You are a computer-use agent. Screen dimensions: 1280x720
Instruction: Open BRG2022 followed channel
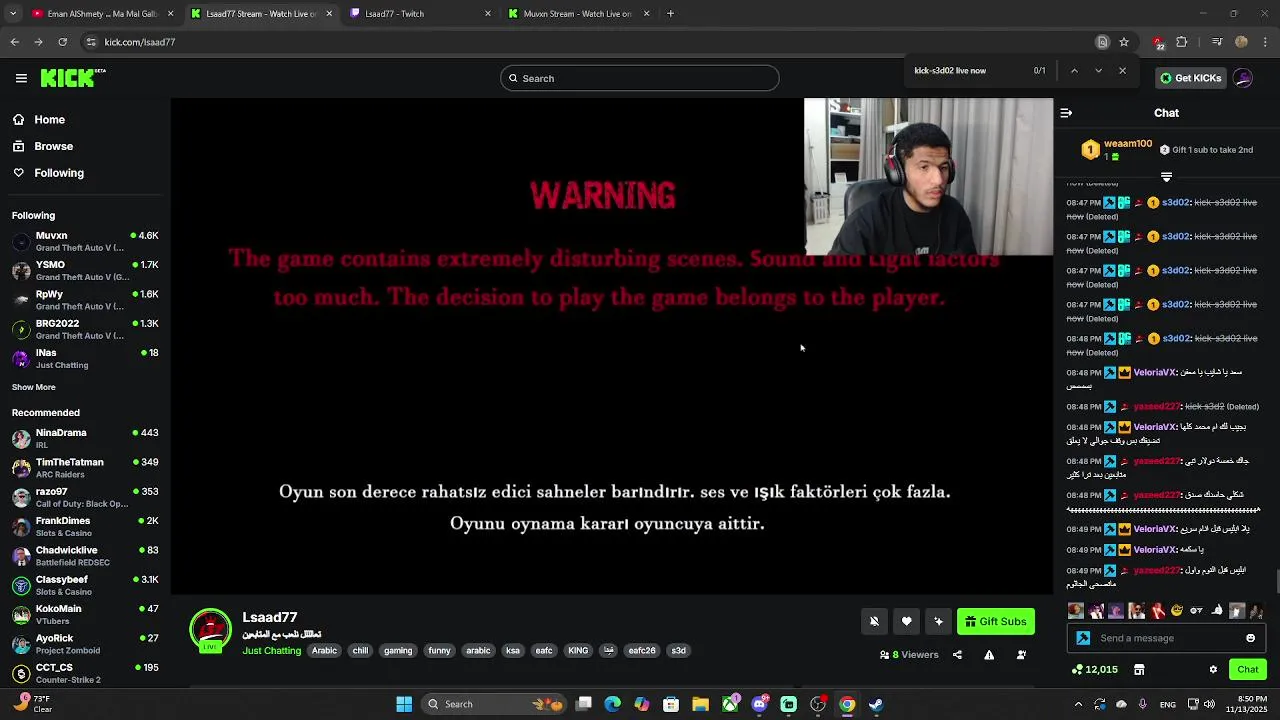85,329
